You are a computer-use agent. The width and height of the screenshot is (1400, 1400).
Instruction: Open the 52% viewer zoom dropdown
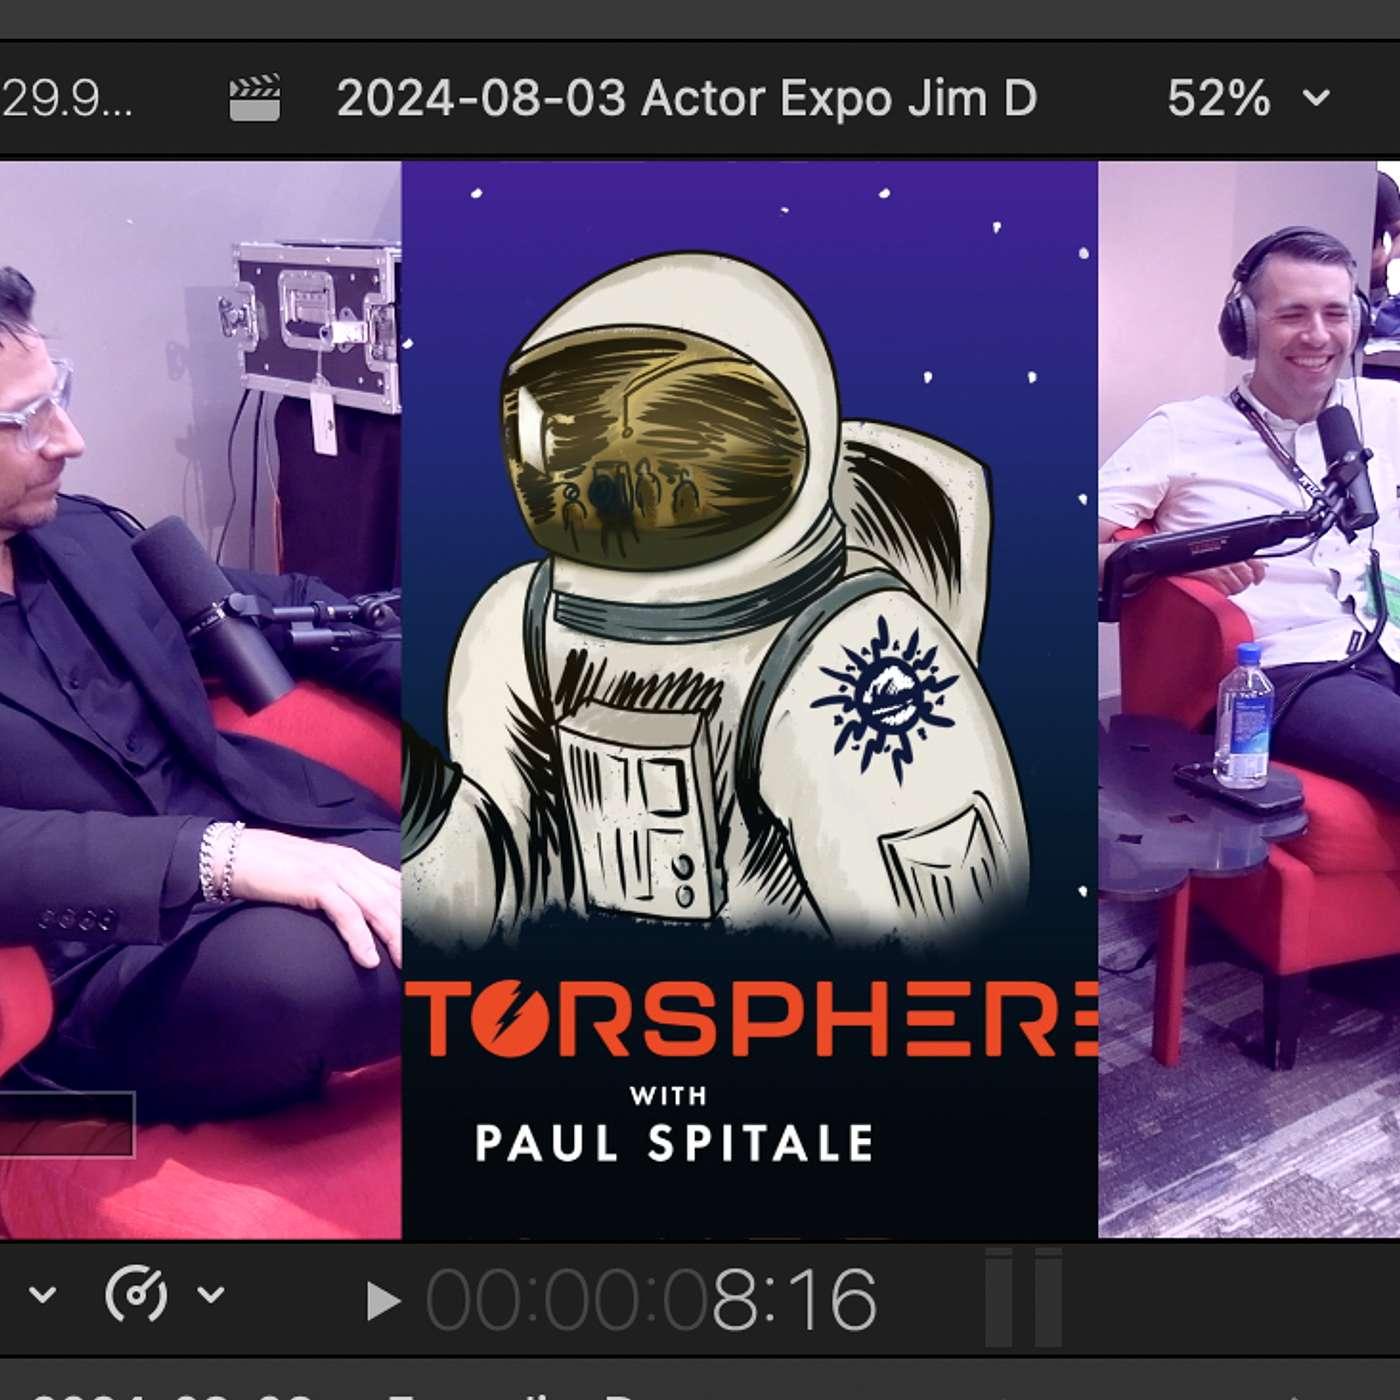pos(1248,98)
